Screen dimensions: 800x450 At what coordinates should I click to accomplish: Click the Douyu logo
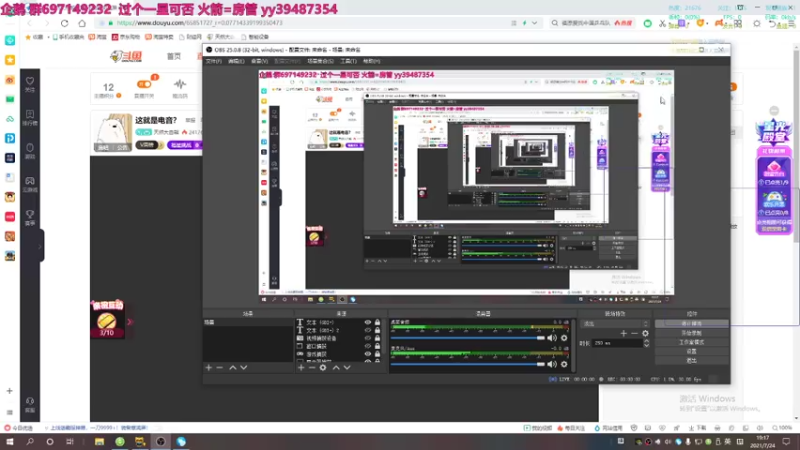126,56
